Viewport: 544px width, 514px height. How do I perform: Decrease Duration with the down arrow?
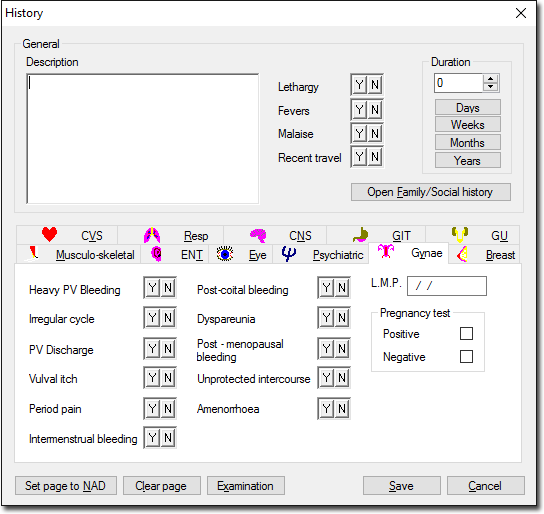point(490,87)
